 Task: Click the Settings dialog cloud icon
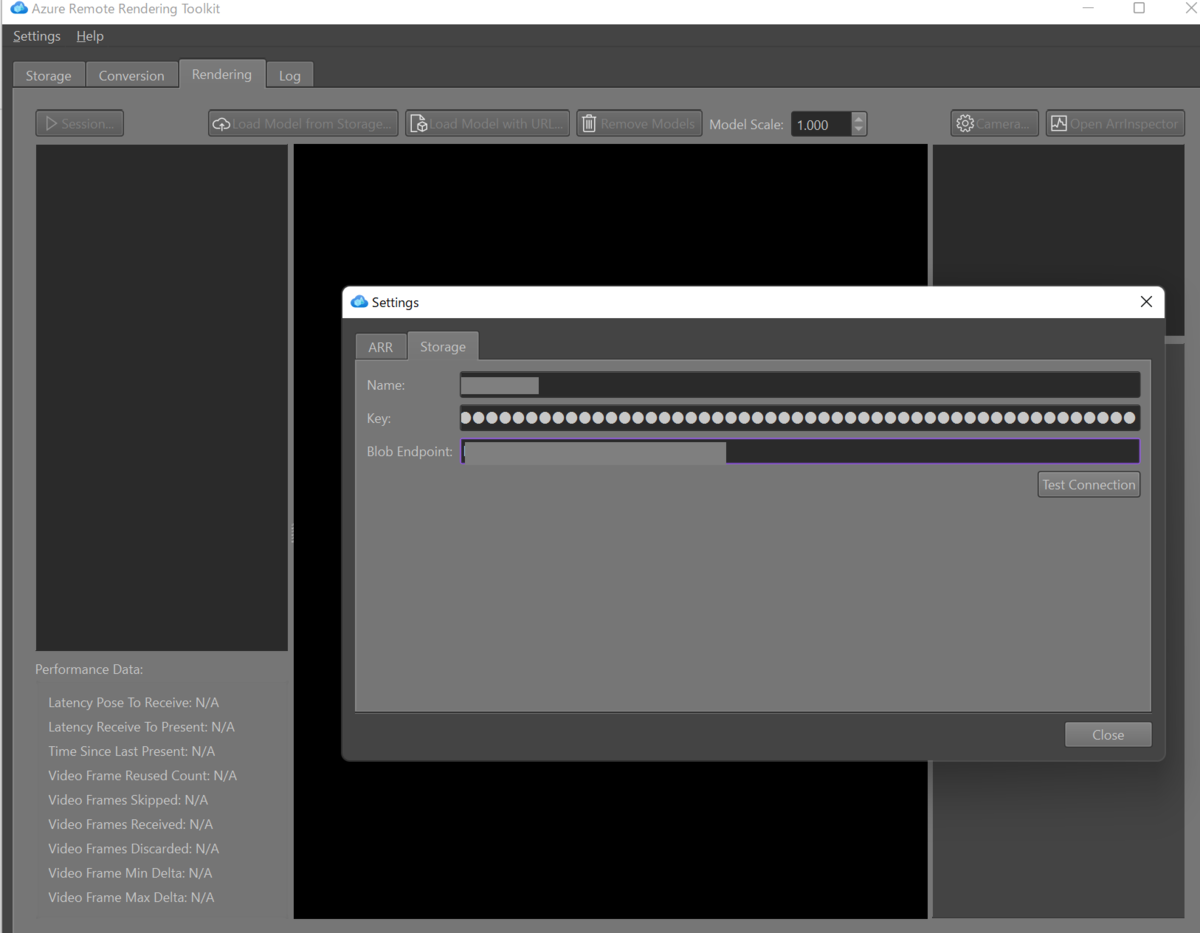(x=359, y=302)
